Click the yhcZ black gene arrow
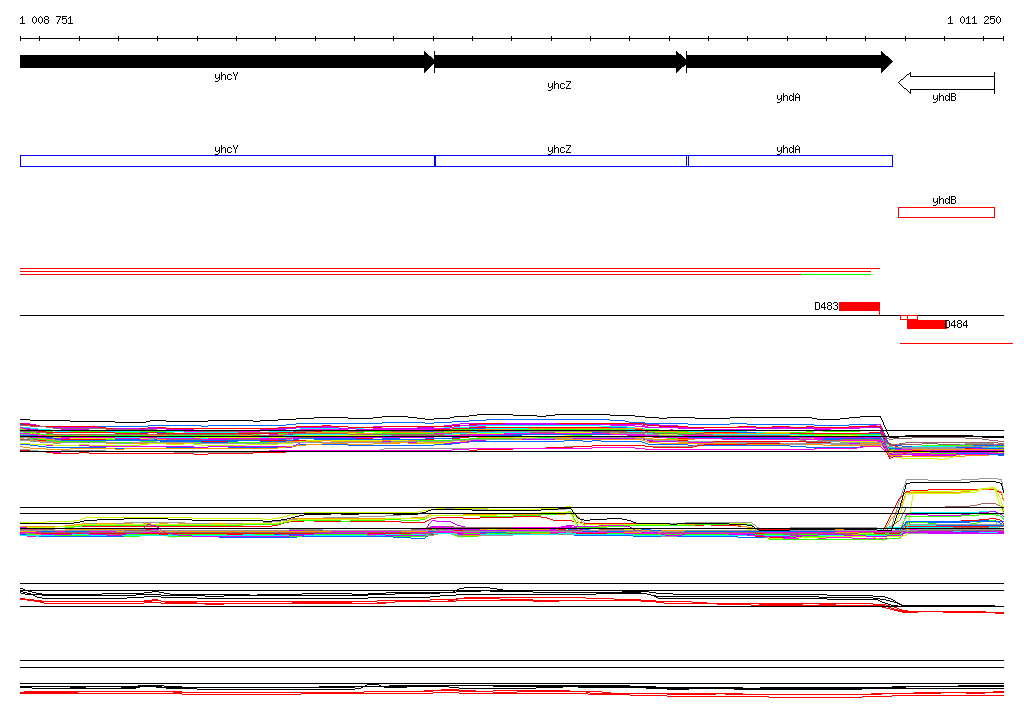The image size is (1024, 714). click(x=560, y=62)
